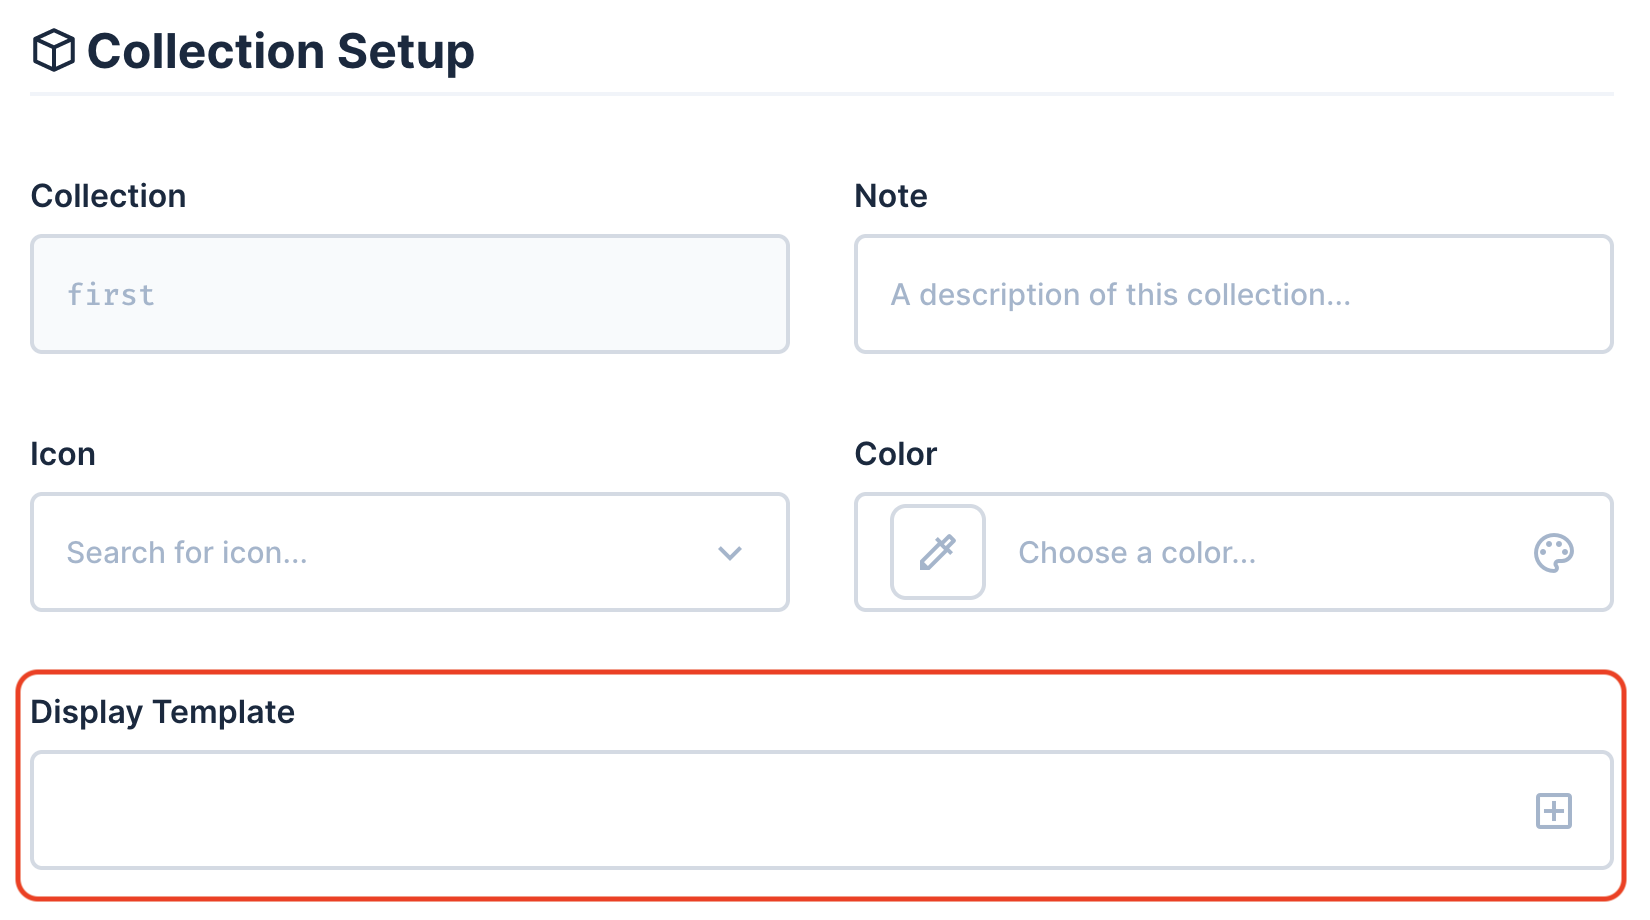Select the eyedropper button for choosing a color
The height and width of the screenshot is (920, 1650).
click(937, 552)
